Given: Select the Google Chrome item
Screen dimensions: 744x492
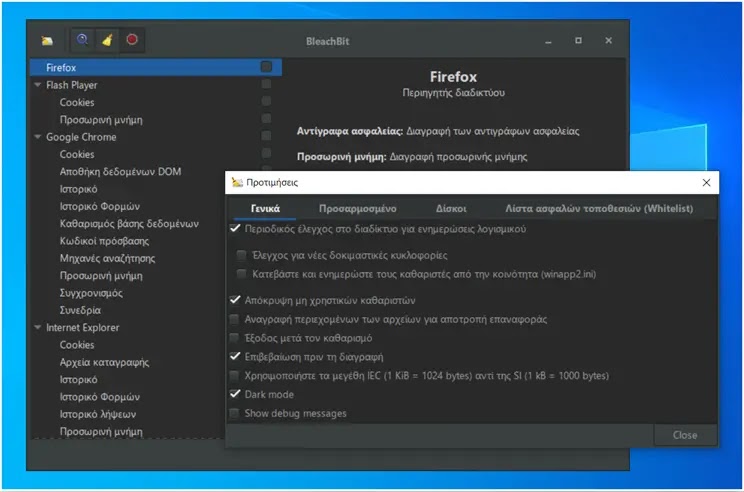Looking at the screenshot, I should tap(81, 137).
